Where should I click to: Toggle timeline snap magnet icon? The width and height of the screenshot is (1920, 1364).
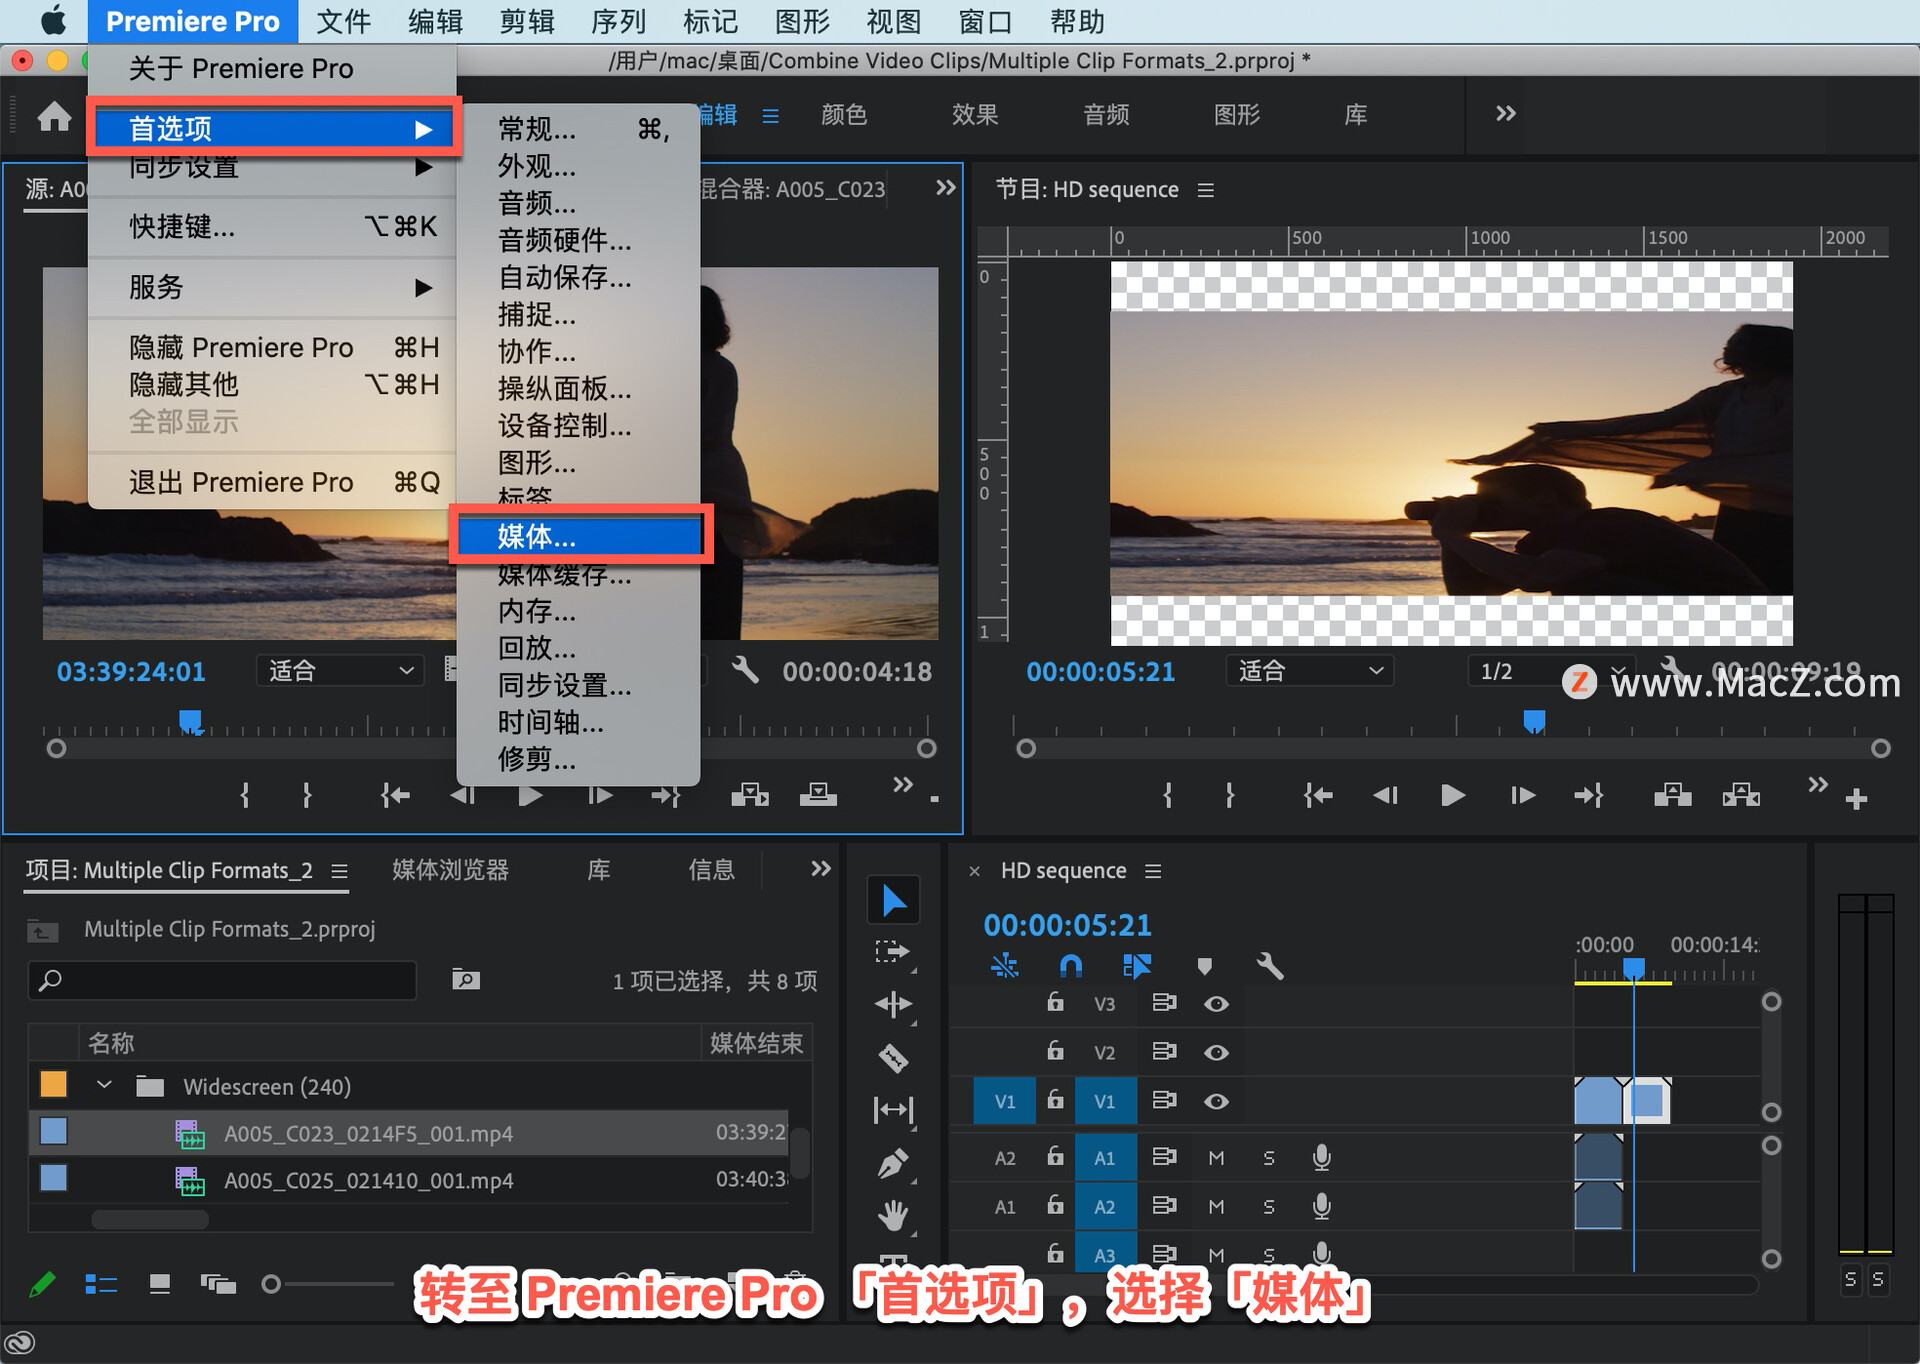click(1070, 966)
